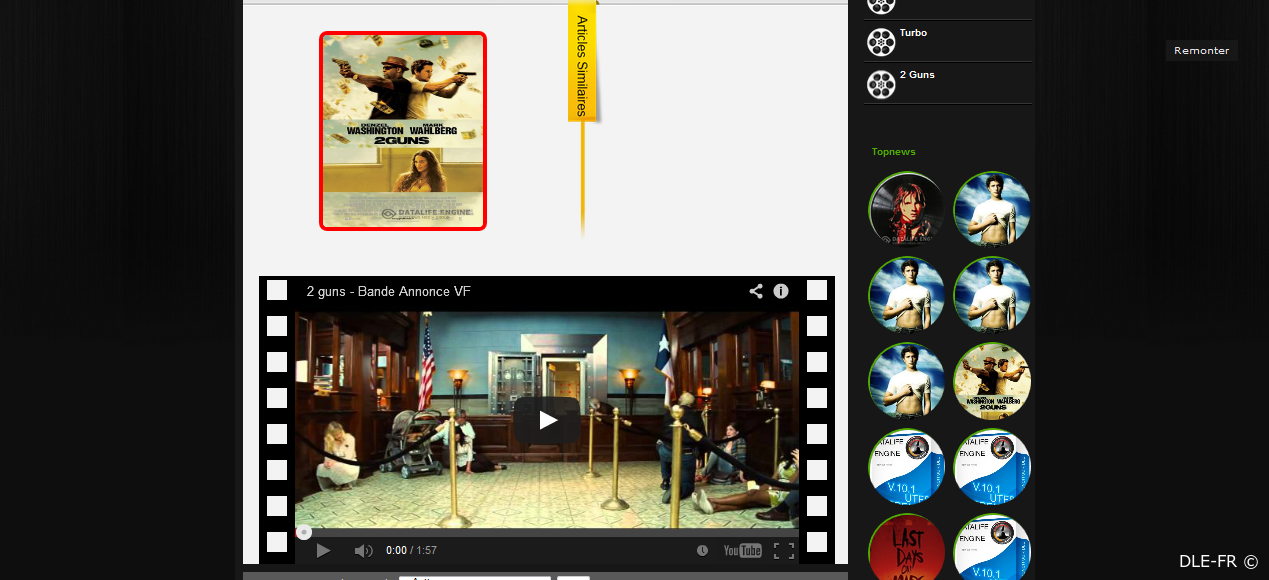Select the red-haired woman Topnews thumbnail
This screenshot has width=1269, height=580.
point(906,209)
